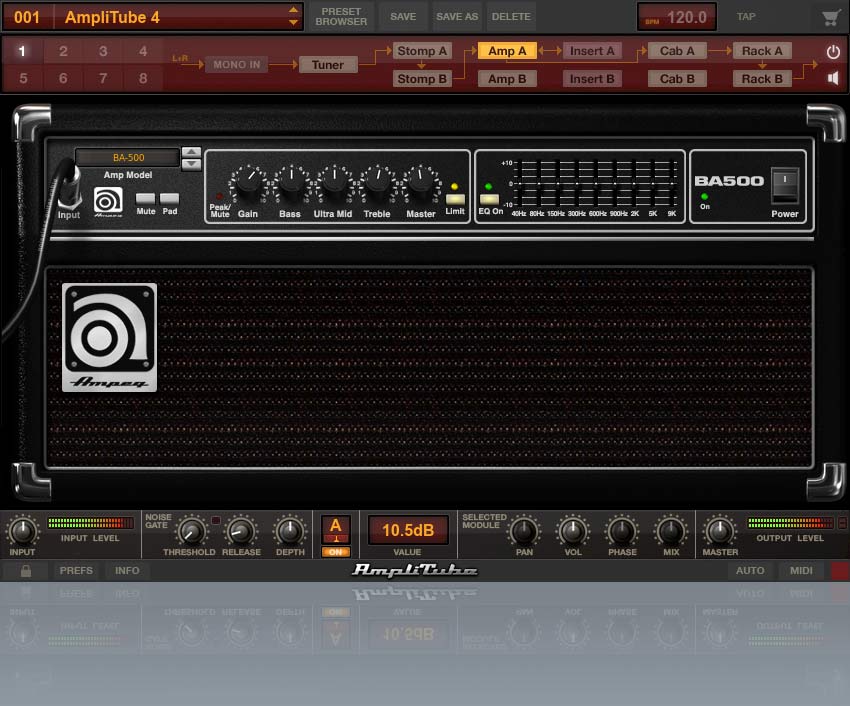Select the Cab B module

point(677,79)
